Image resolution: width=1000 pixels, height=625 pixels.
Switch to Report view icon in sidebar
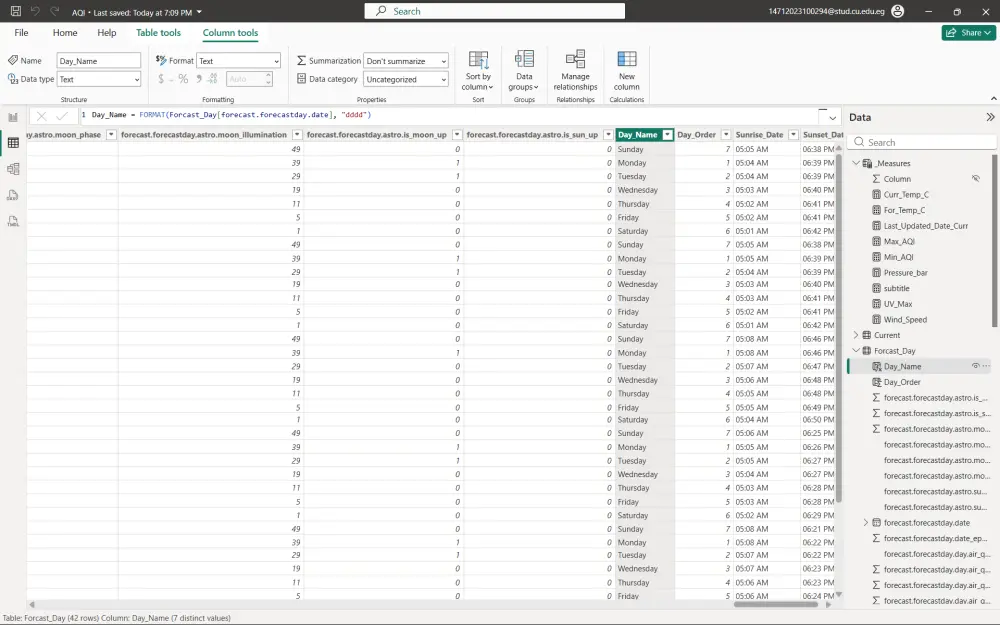(x=13, y=117)
